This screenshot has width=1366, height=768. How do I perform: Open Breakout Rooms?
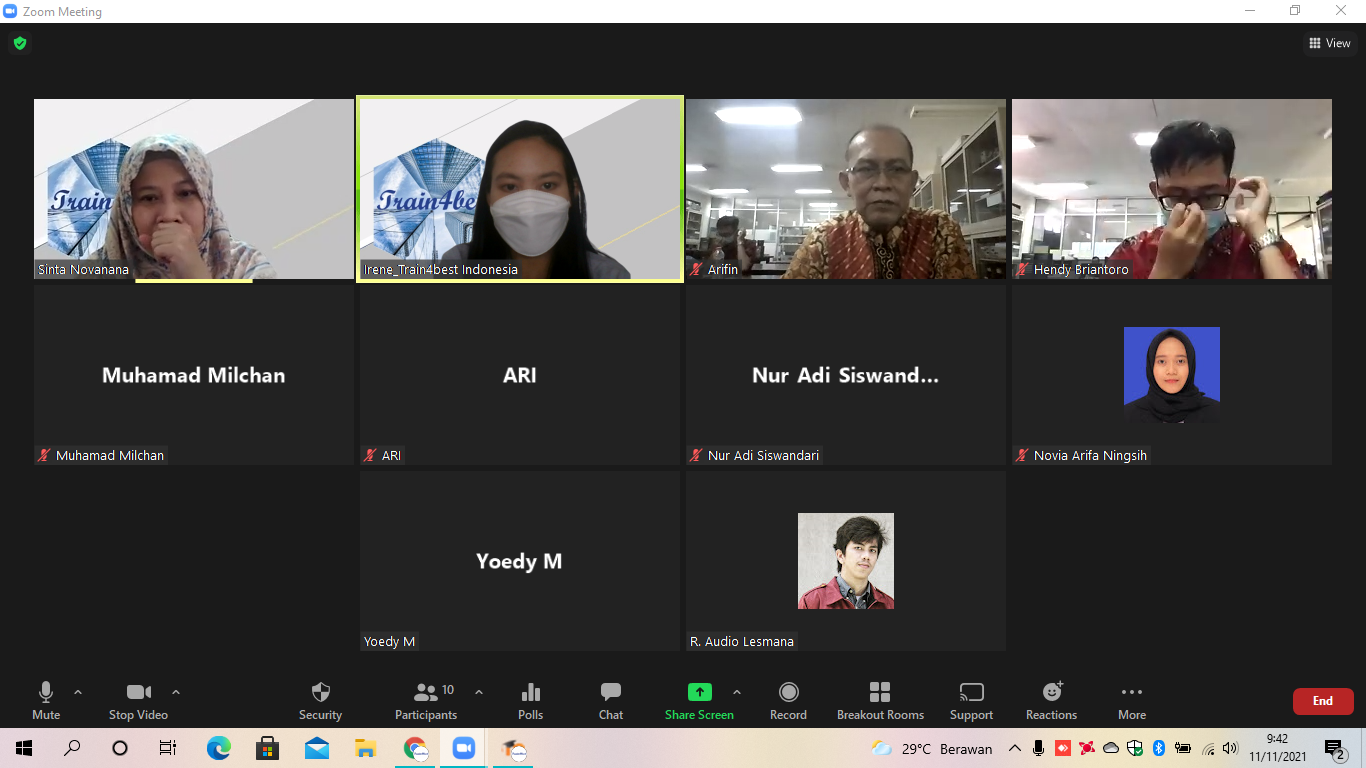(880, 700)
